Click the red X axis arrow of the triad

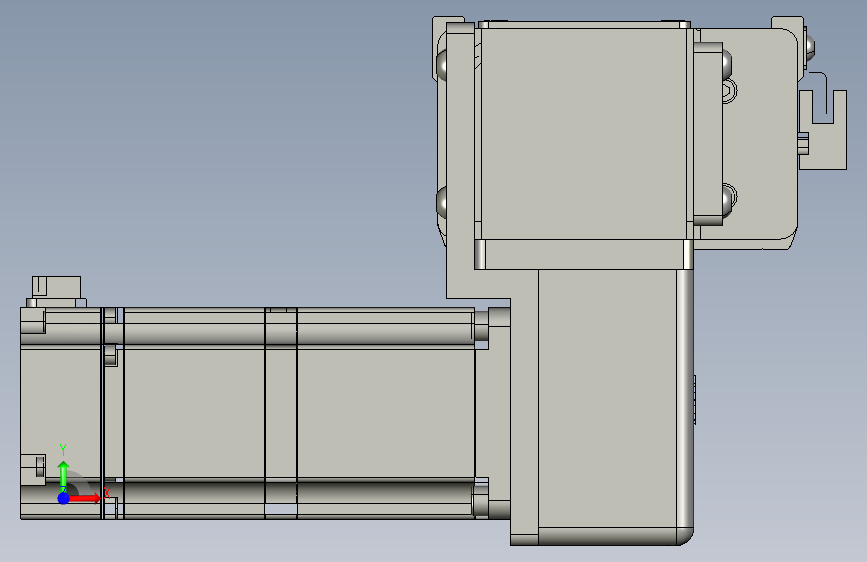85,498
